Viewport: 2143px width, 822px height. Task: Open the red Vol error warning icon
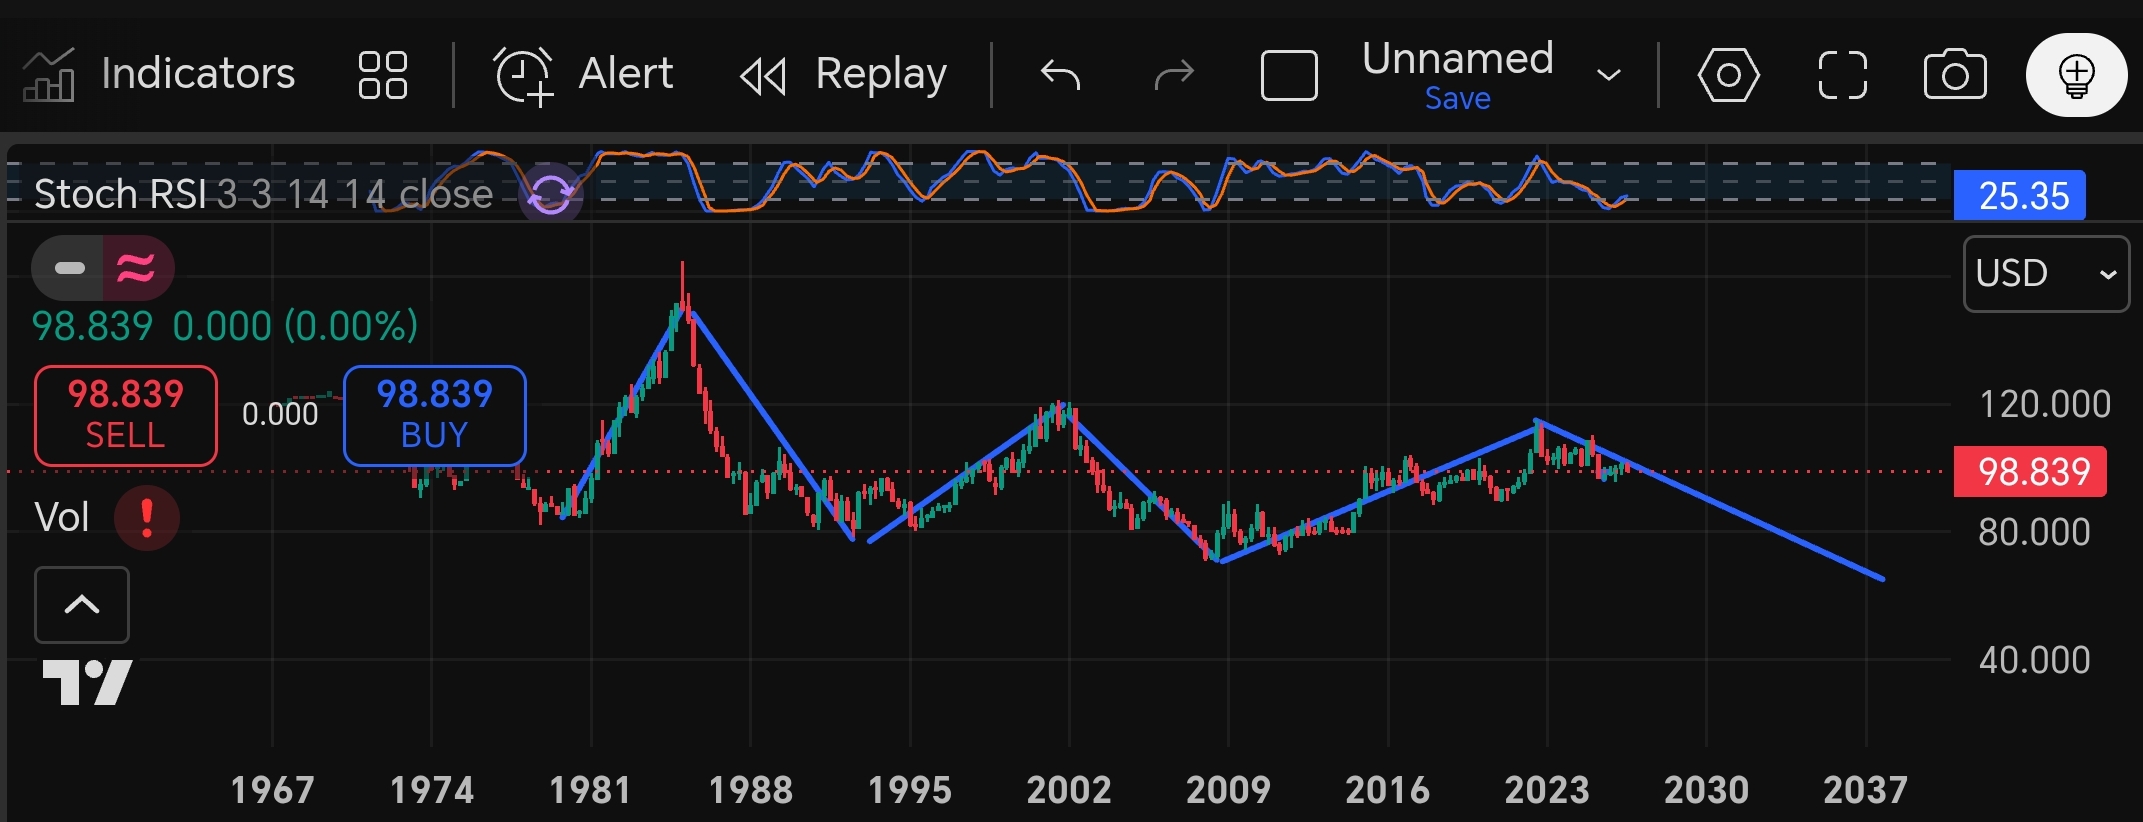click(x=147, y=517)
